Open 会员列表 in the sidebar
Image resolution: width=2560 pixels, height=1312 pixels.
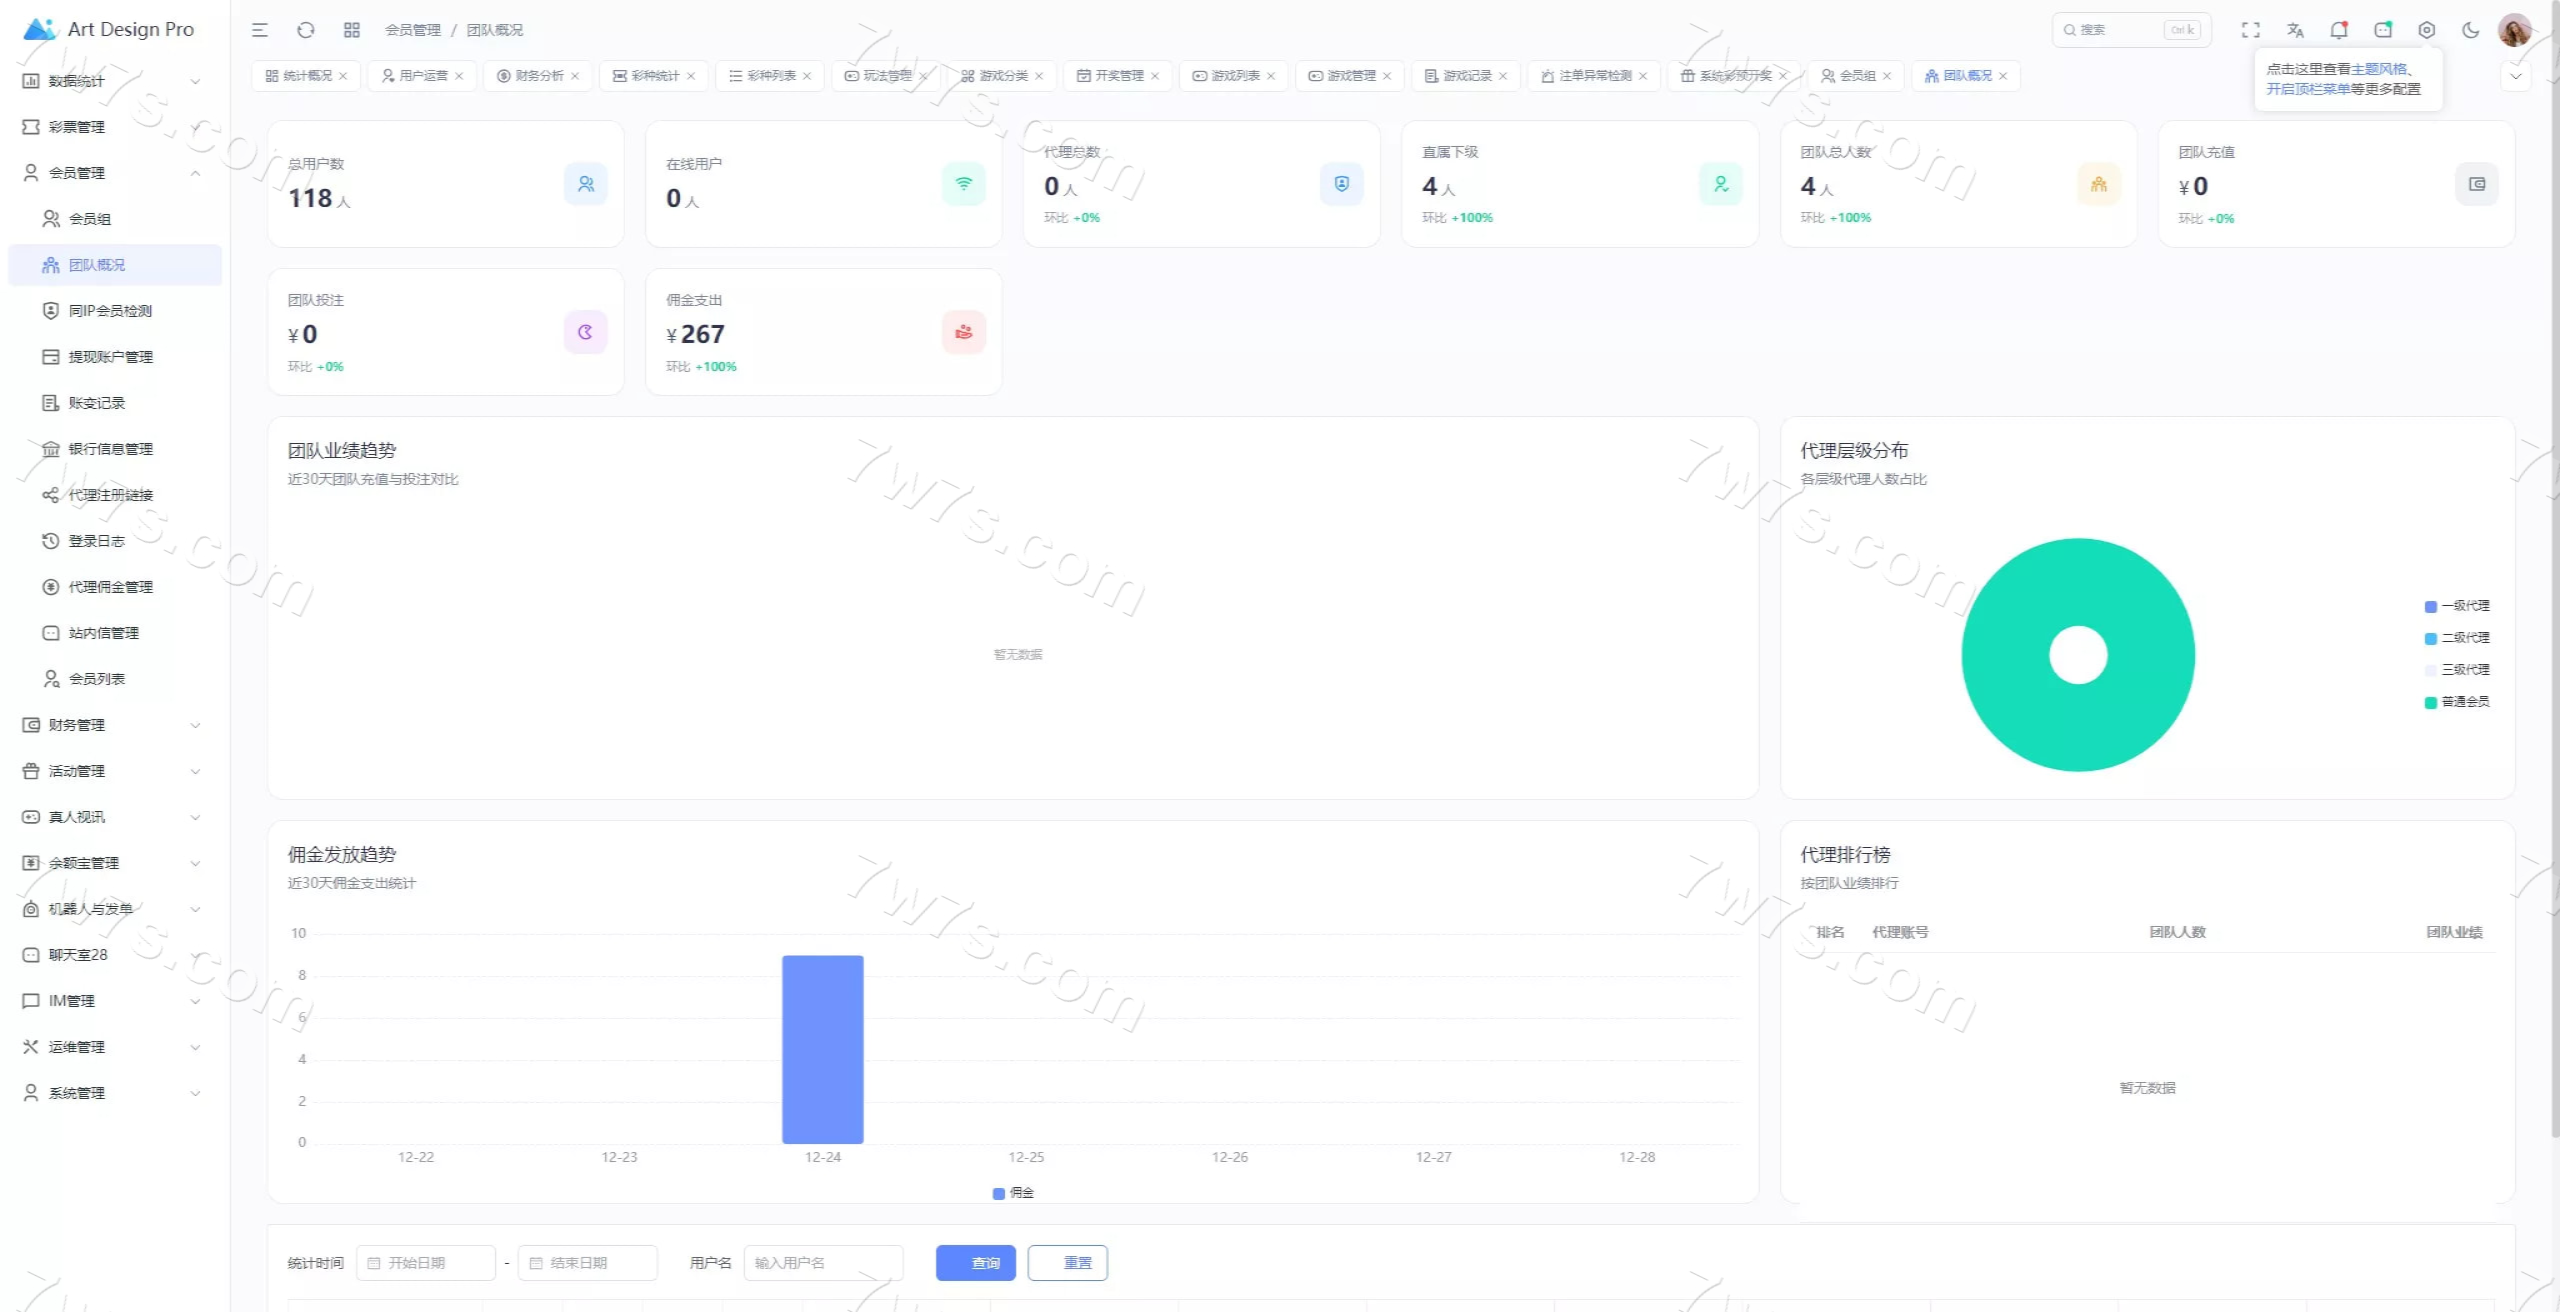click(96, 679)
